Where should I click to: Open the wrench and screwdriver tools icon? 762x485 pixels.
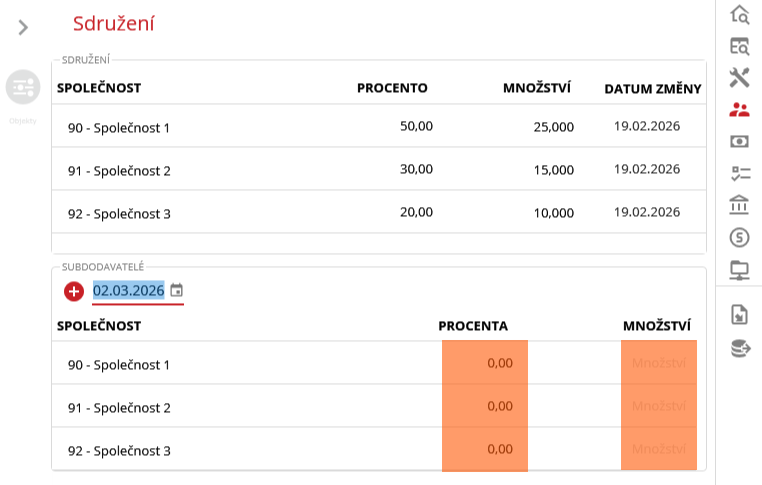click(x=739, y=77)
